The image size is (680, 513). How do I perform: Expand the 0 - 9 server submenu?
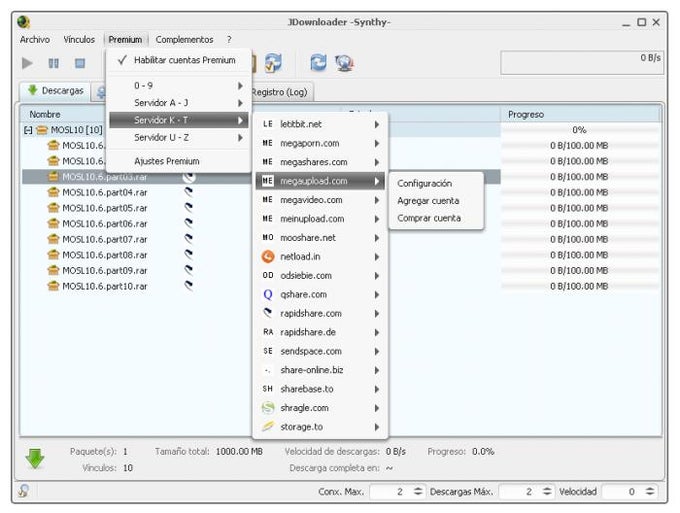click(178, 86)
